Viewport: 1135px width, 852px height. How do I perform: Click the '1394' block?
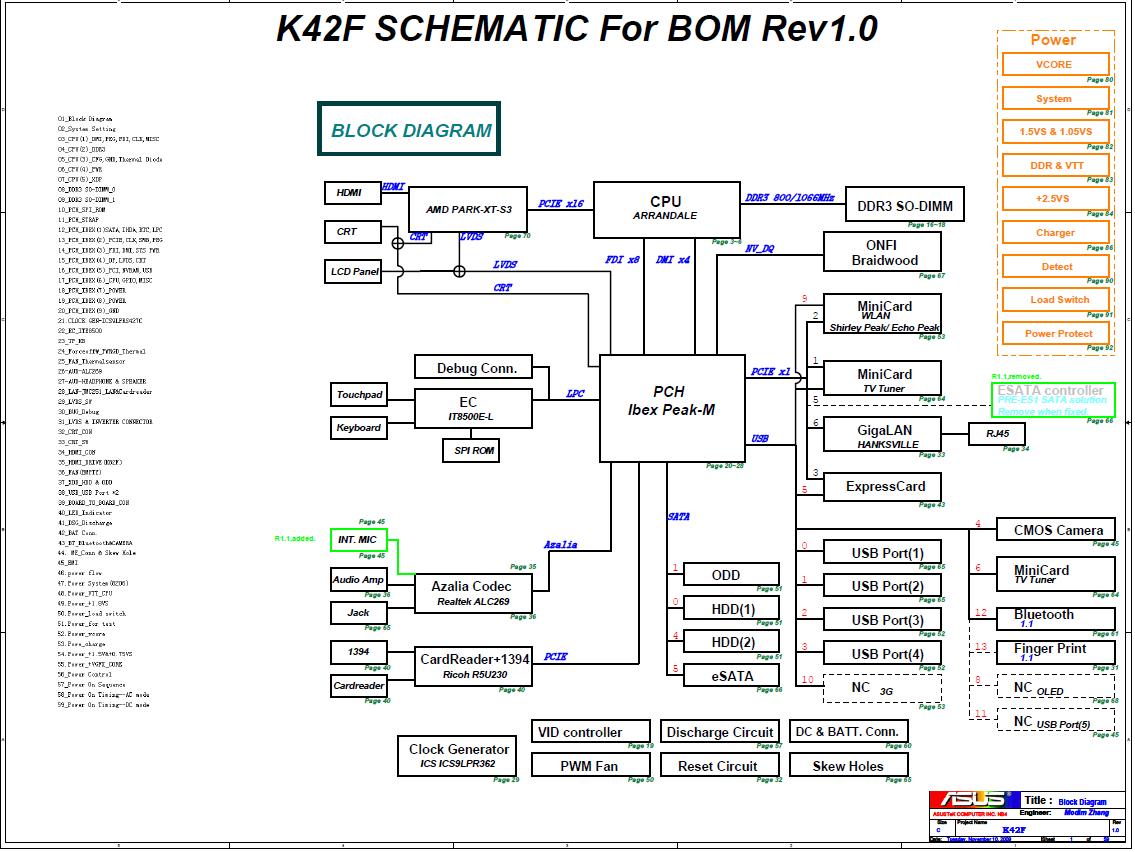pos(358,652)
